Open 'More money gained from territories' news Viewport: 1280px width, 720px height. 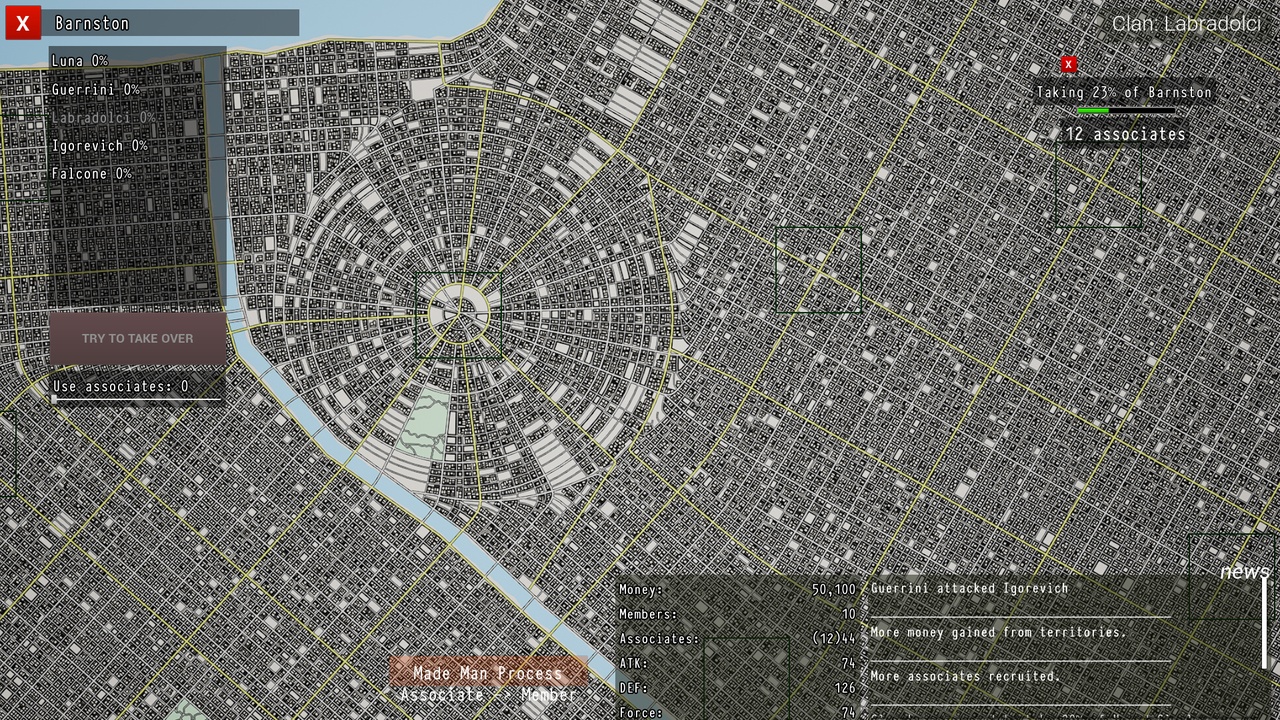[998, 632]
